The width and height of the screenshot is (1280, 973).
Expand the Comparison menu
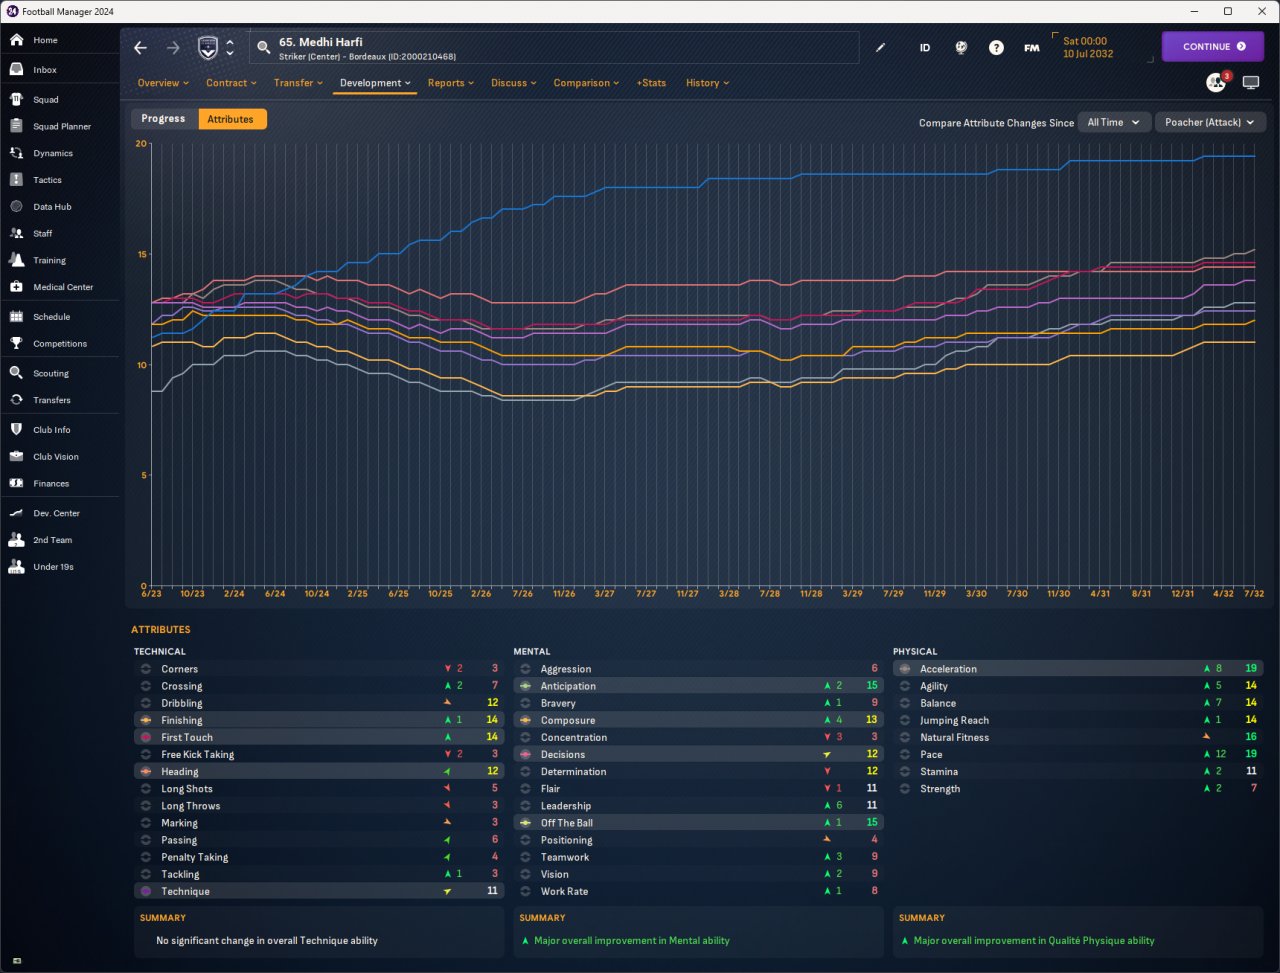click(586, 83)
